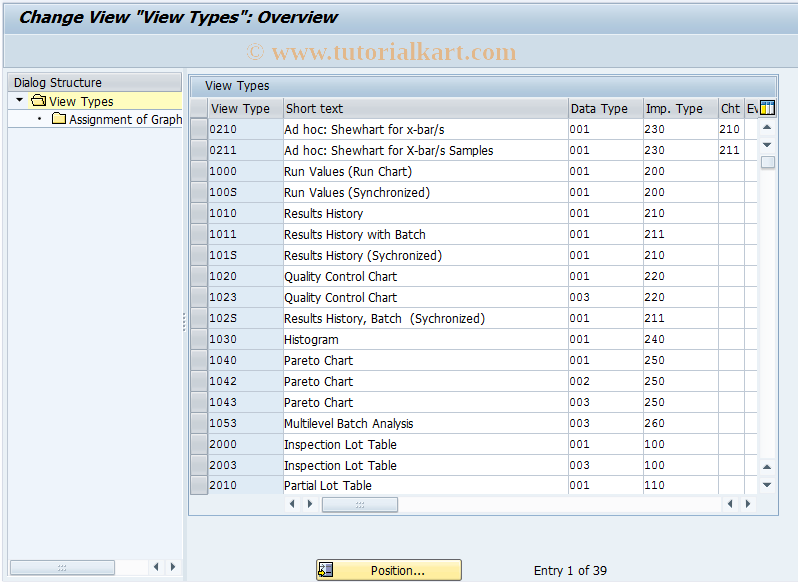Click Pareto Chart text in row 1043
The image size is (798, 582).
[x=318, y=402]
